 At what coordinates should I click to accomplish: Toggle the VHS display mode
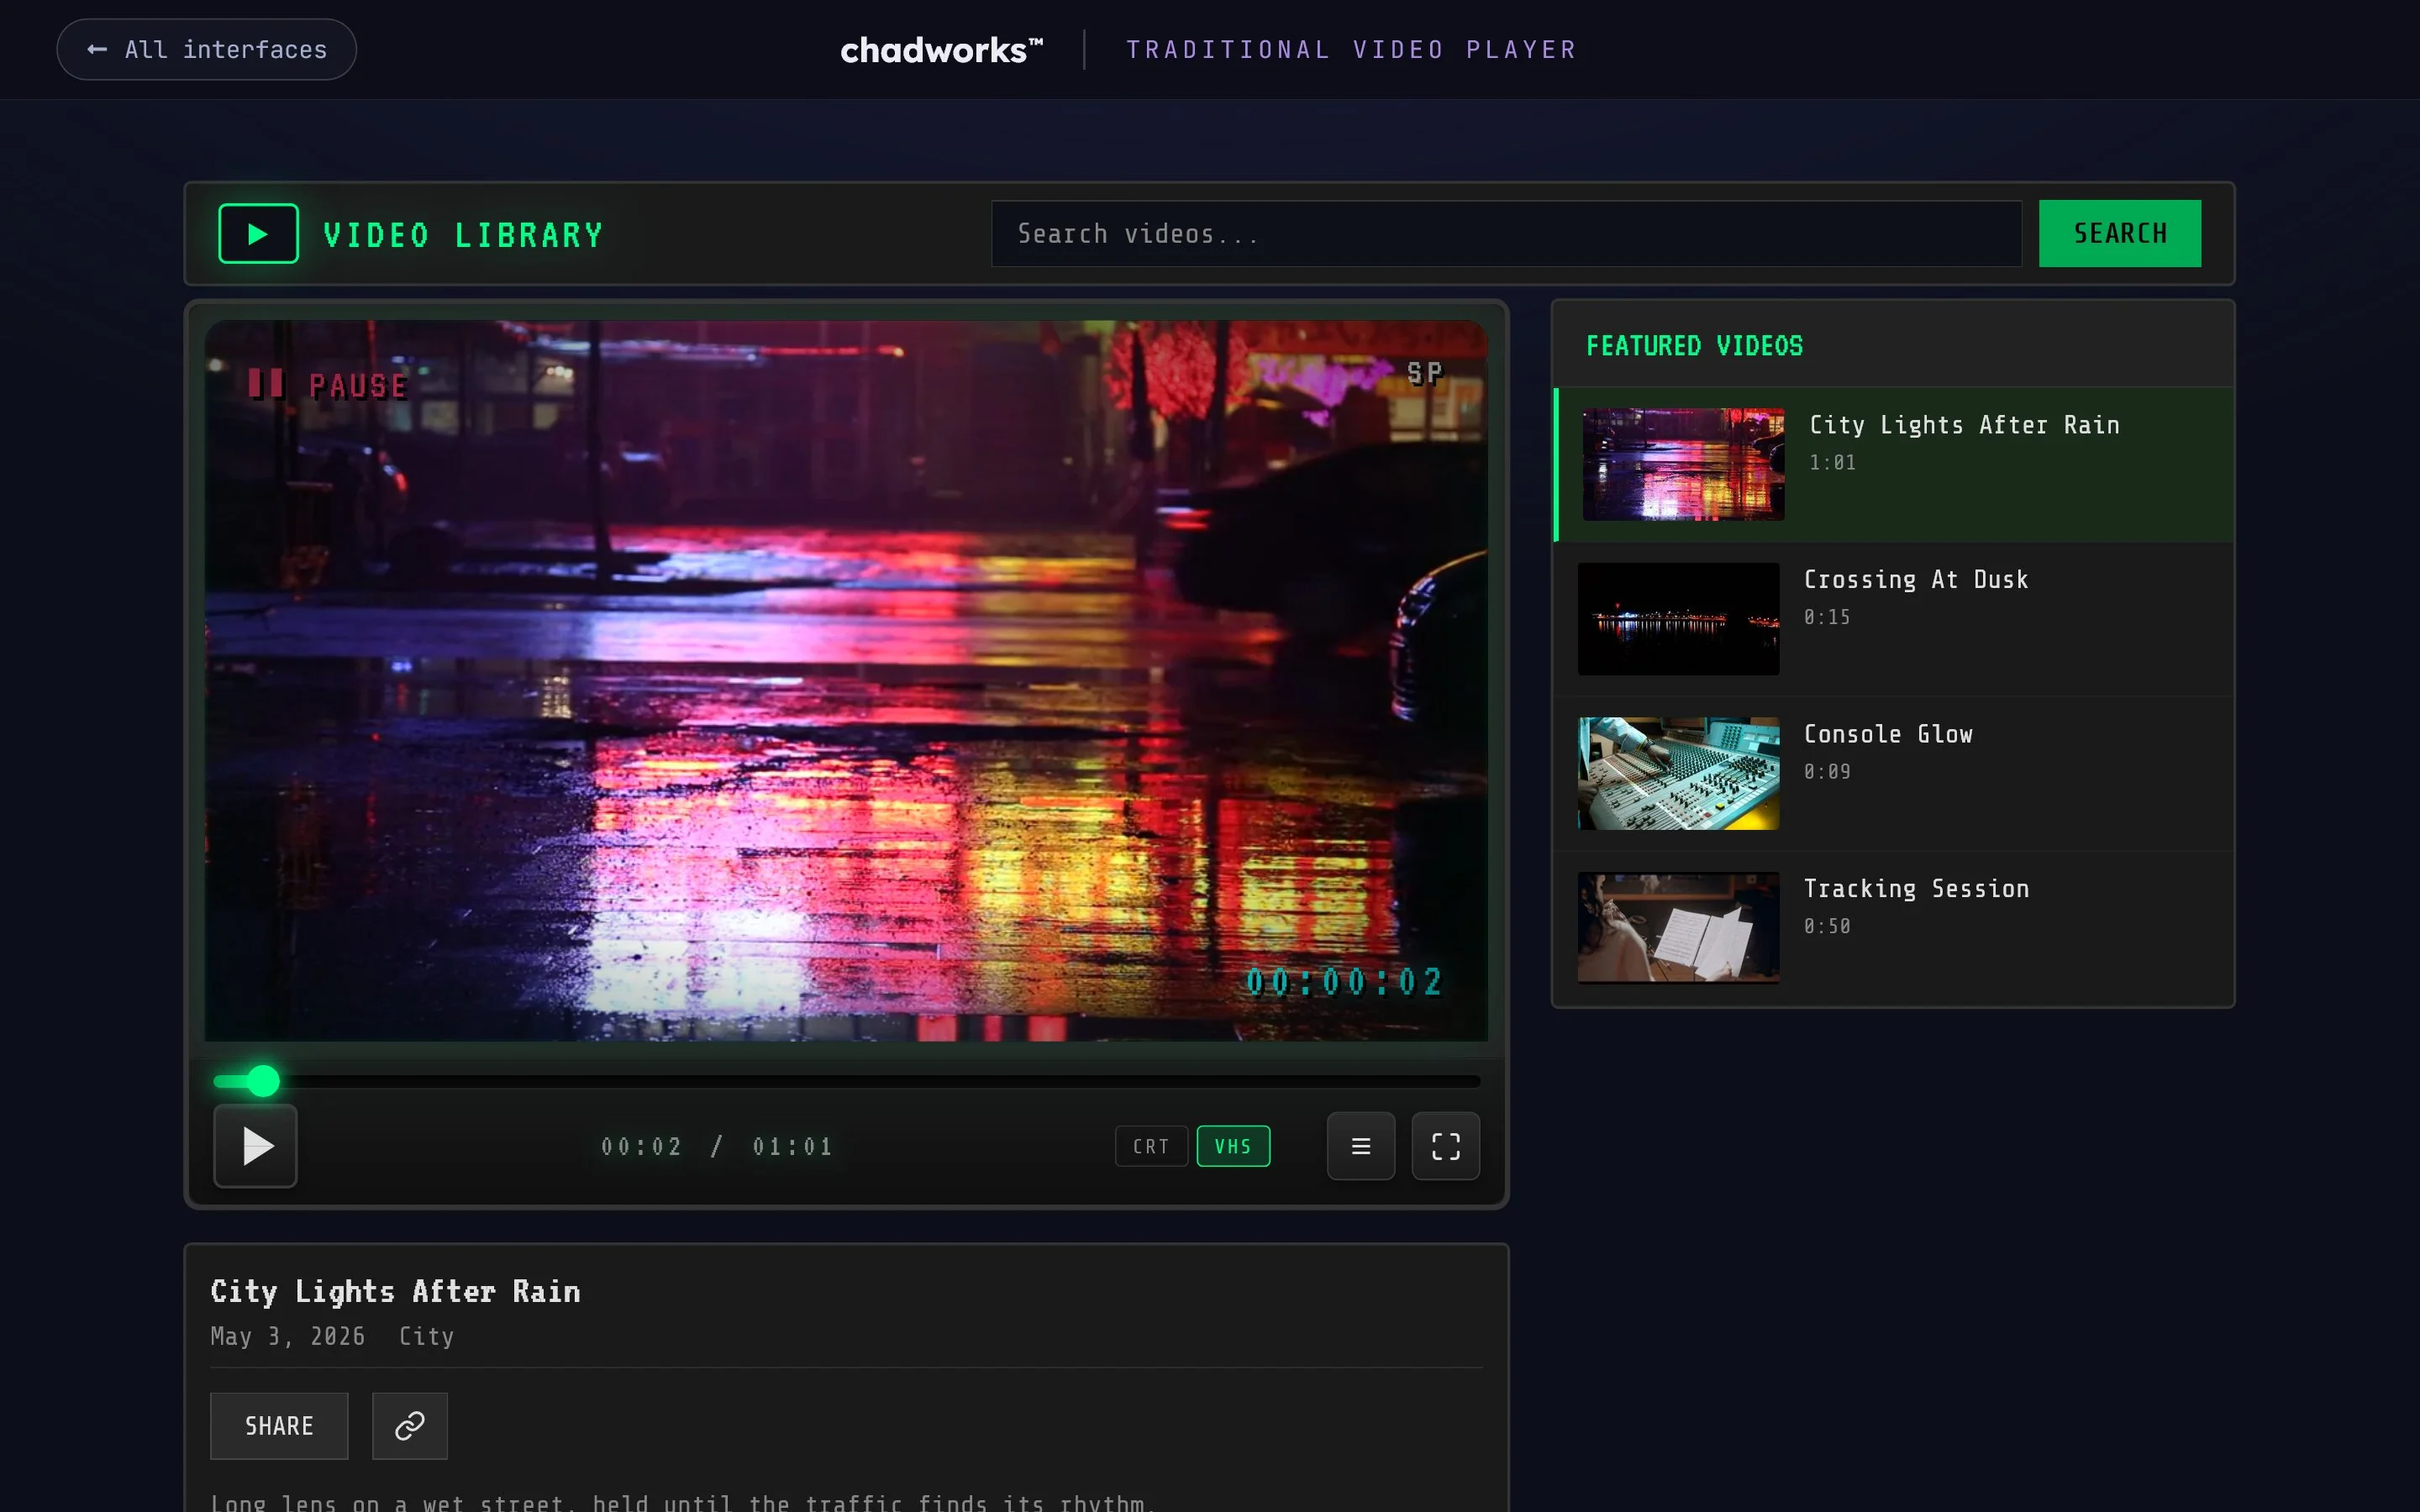[1233, 1146]
